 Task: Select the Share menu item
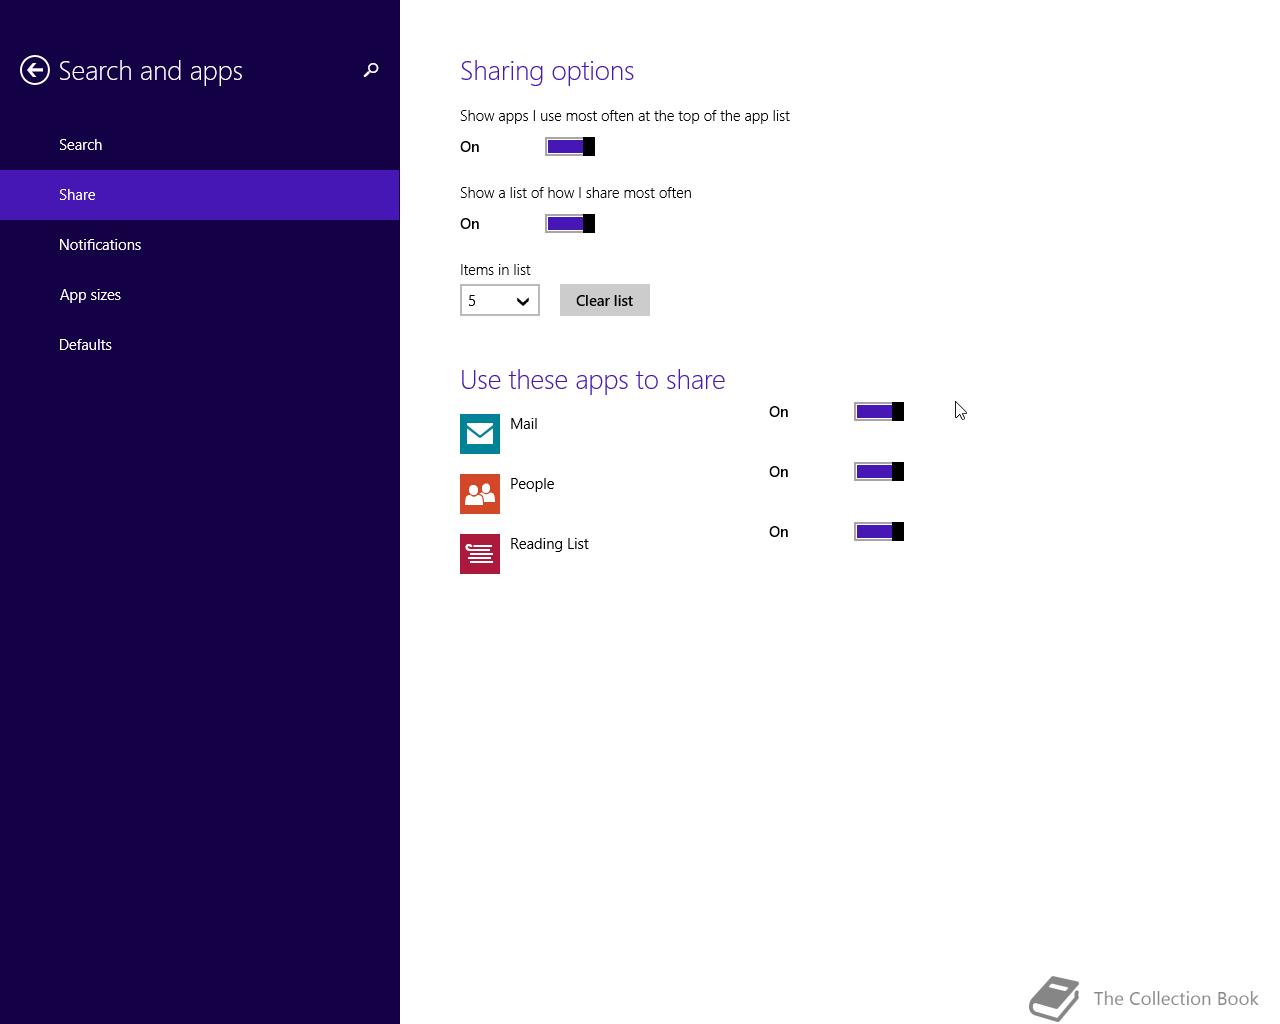click(200, 195)
